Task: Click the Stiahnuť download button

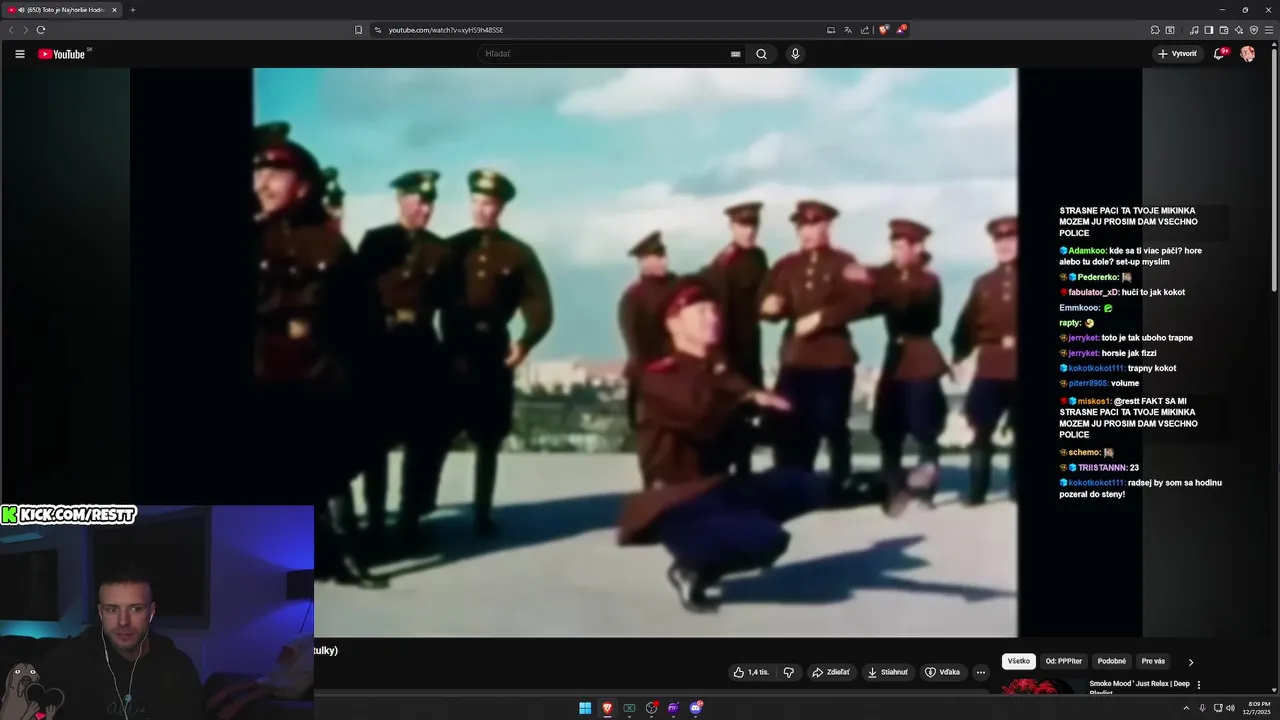Action: [x=887, y=672]
